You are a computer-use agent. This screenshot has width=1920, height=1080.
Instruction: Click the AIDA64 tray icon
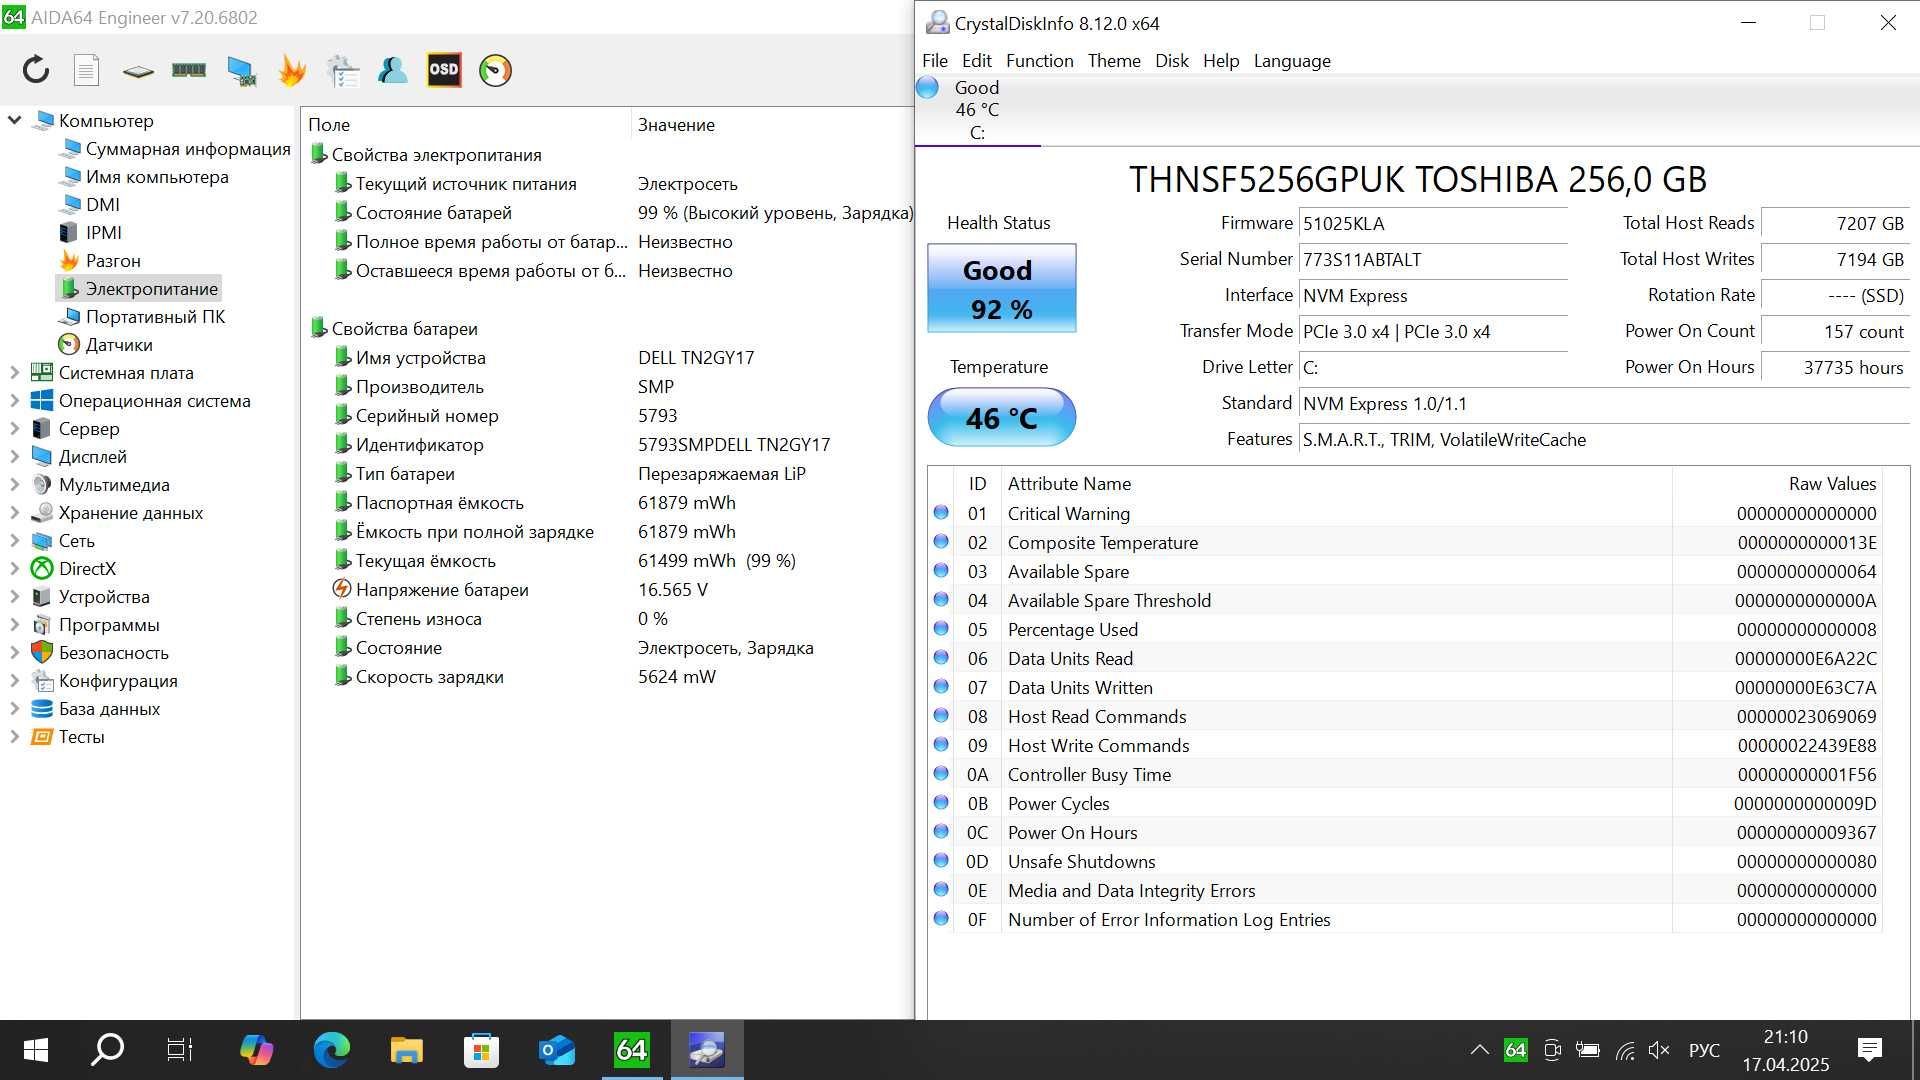point(1515,1050)
